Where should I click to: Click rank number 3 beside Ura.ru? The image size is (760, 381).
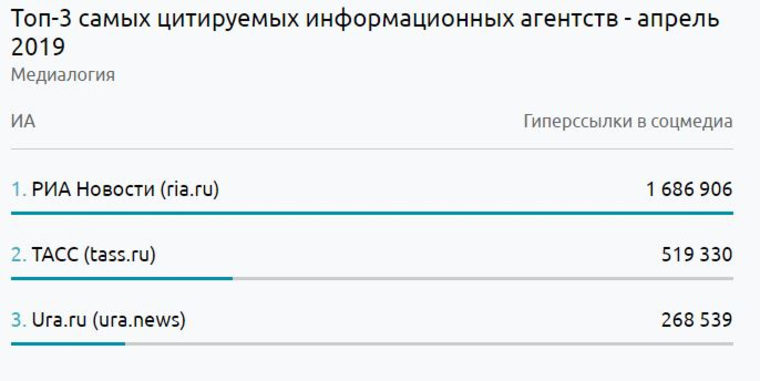18,320
